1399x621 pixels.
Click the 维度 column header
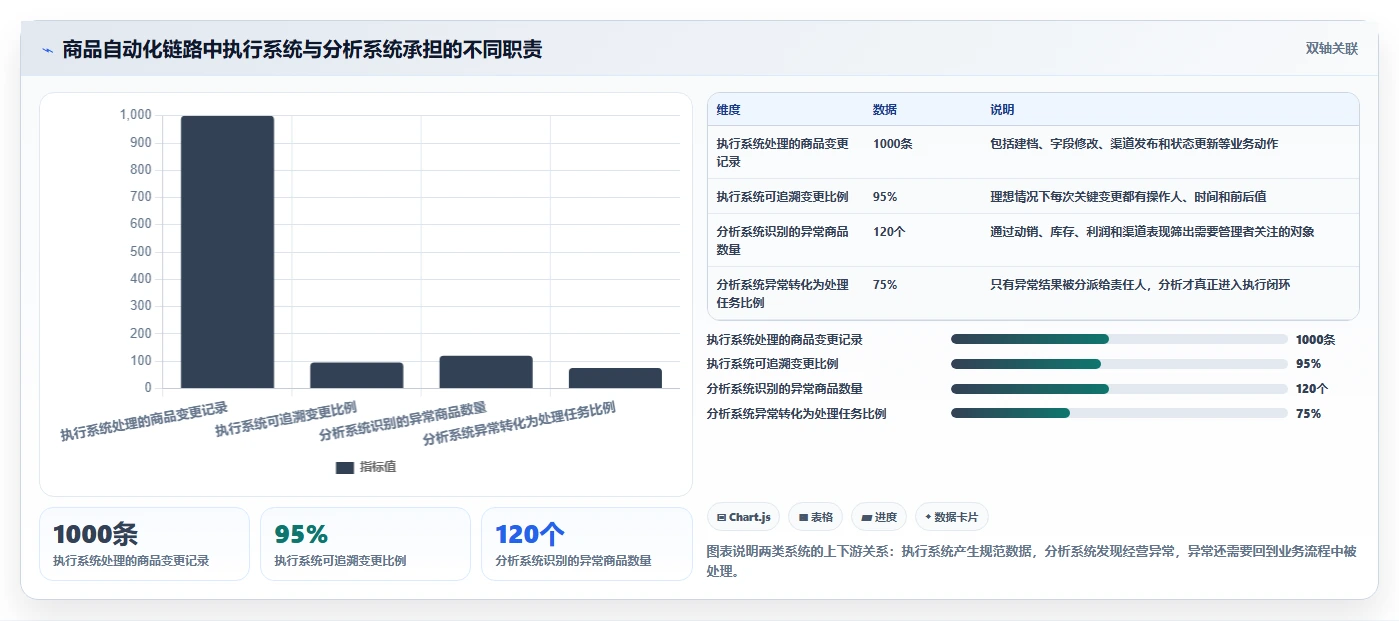[x=729, y=110]
